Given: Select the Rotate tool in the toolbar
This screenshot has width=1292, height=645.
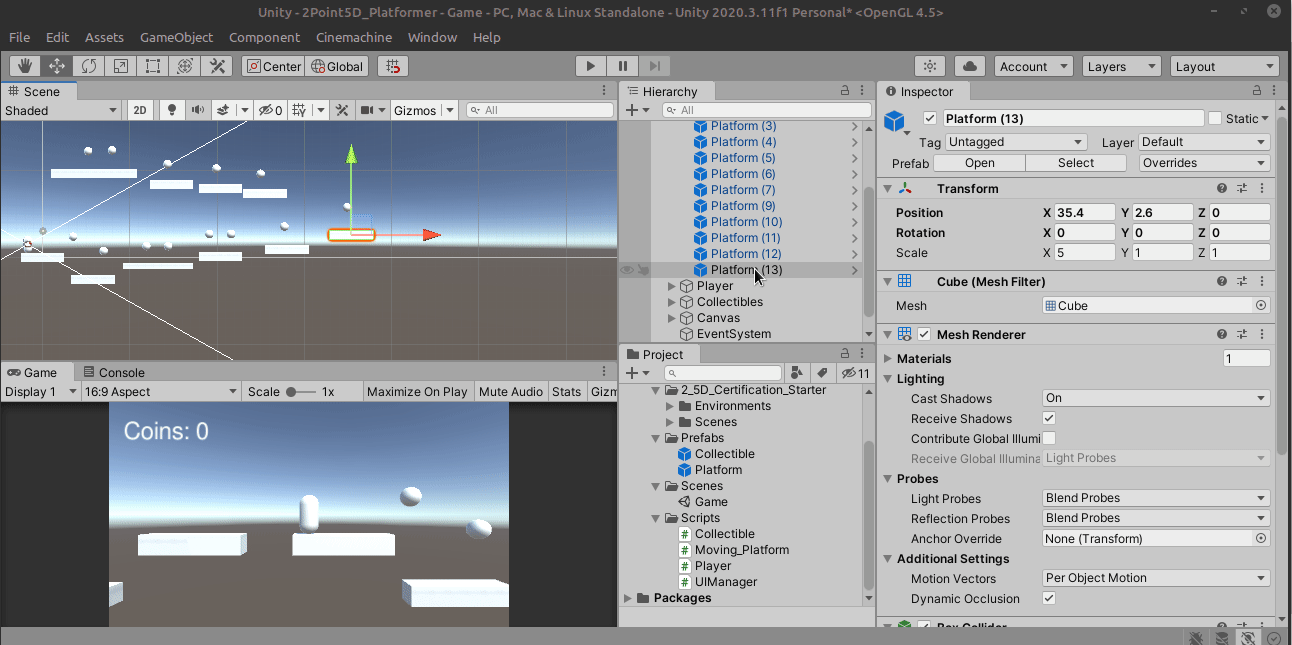Looking at the screenshot, I should (89, 66).
